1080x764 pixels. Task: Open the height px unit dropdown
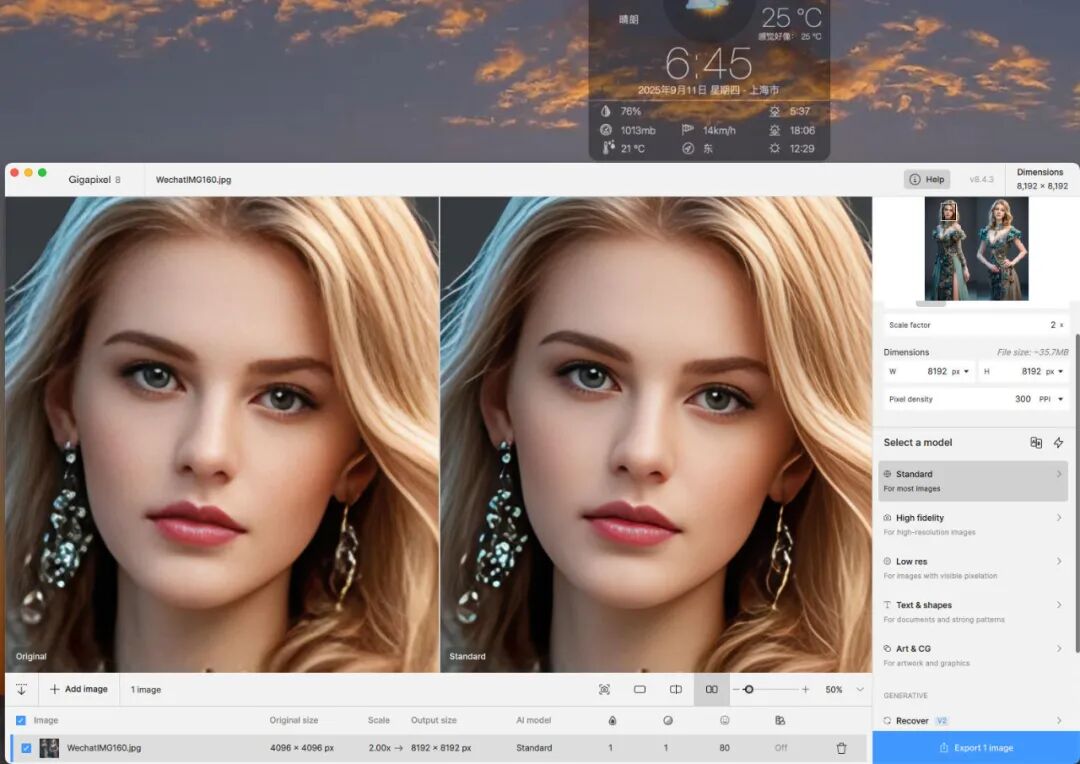pos(1055,371)
